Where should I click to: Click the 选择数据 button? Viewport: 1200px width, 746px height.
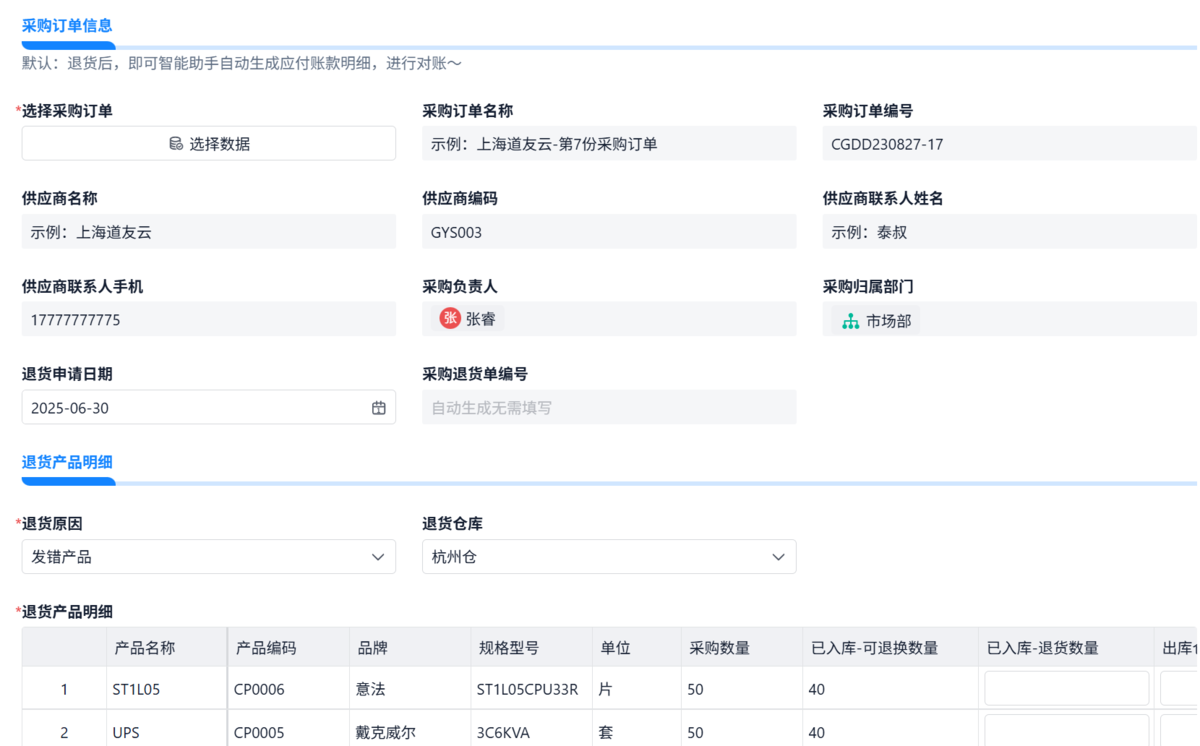pyautogui.click(x=208, y=144)
